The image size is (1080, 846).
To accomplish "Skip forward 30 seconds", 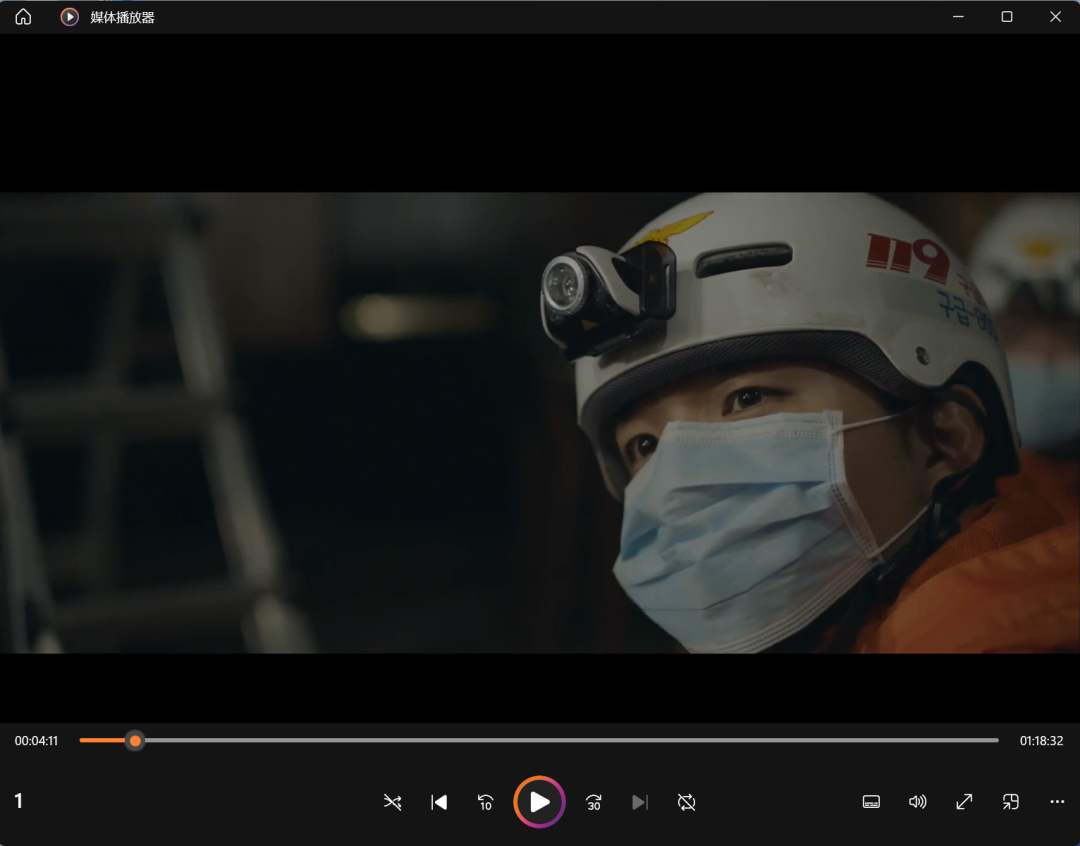I will (x=593, y=802).
